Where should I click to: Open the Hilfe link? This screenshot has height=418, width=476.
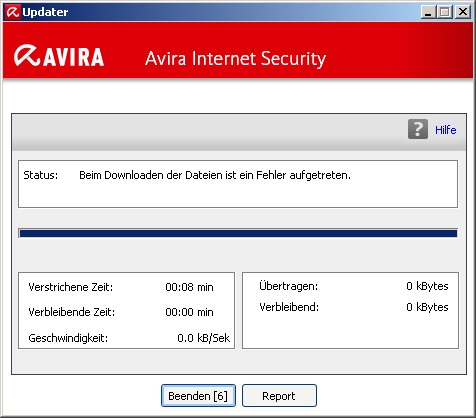tap(445, 130)
